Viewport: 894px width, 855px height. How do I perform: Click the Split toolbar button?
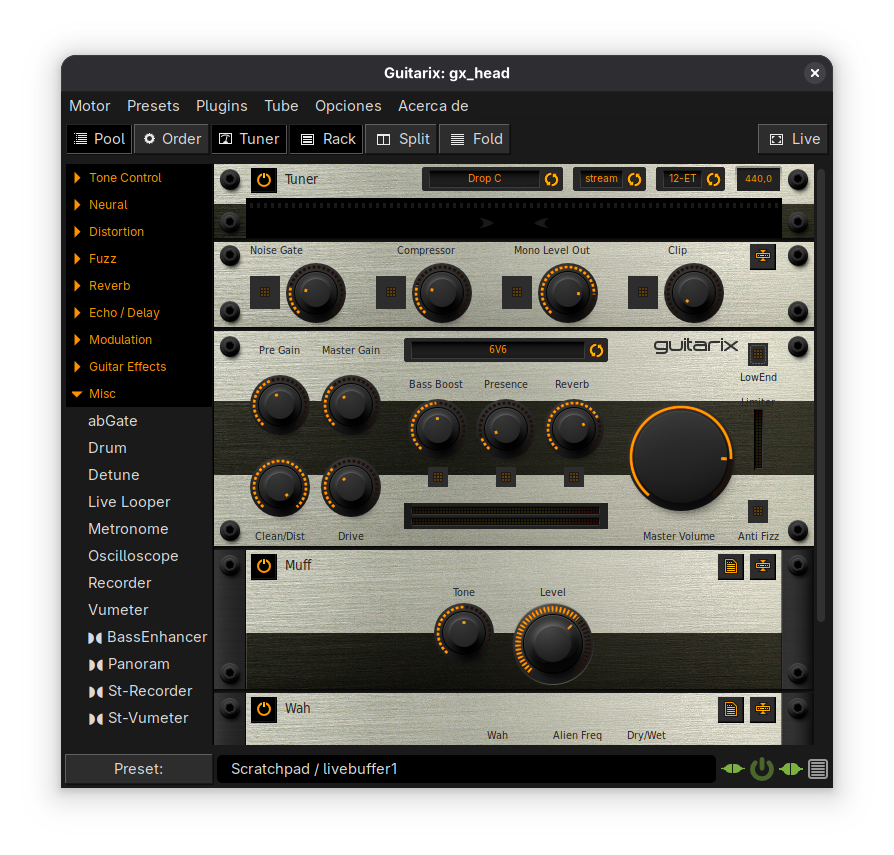click(x=401, y=139)
